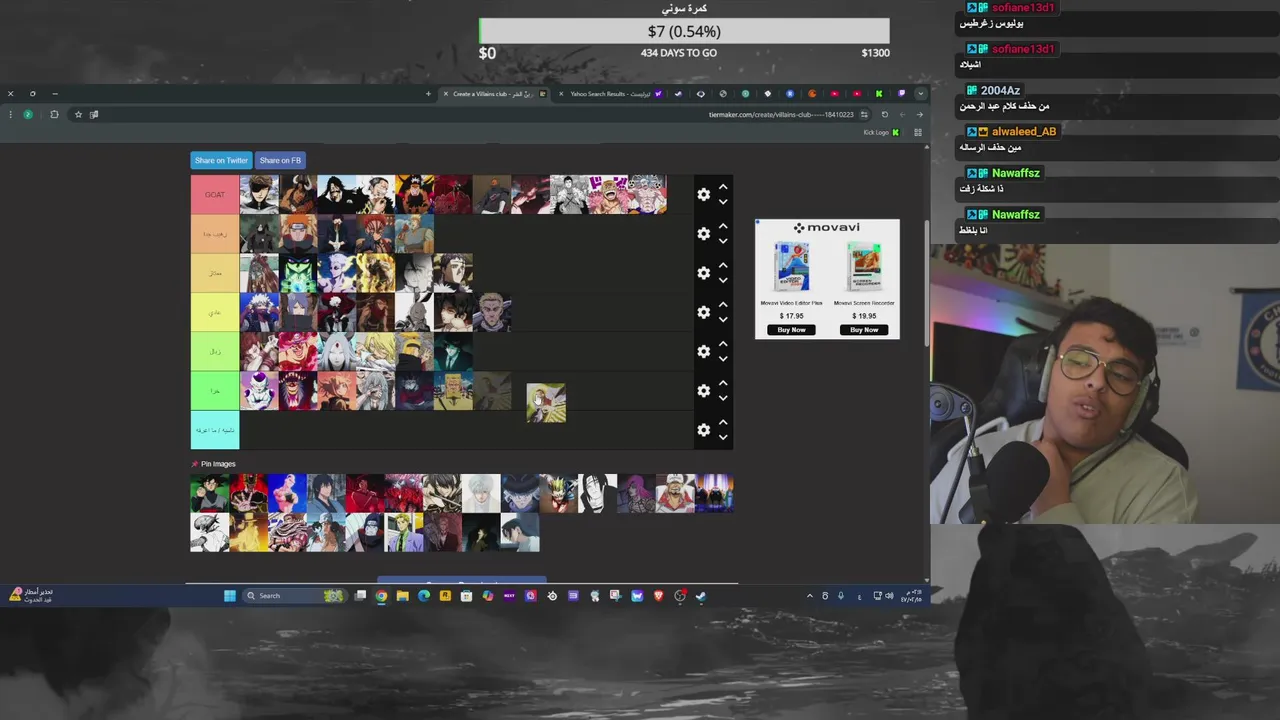Viewport: 1280px width, 720px height.
Task: Click the Pin Images heading
Action: 218,464
